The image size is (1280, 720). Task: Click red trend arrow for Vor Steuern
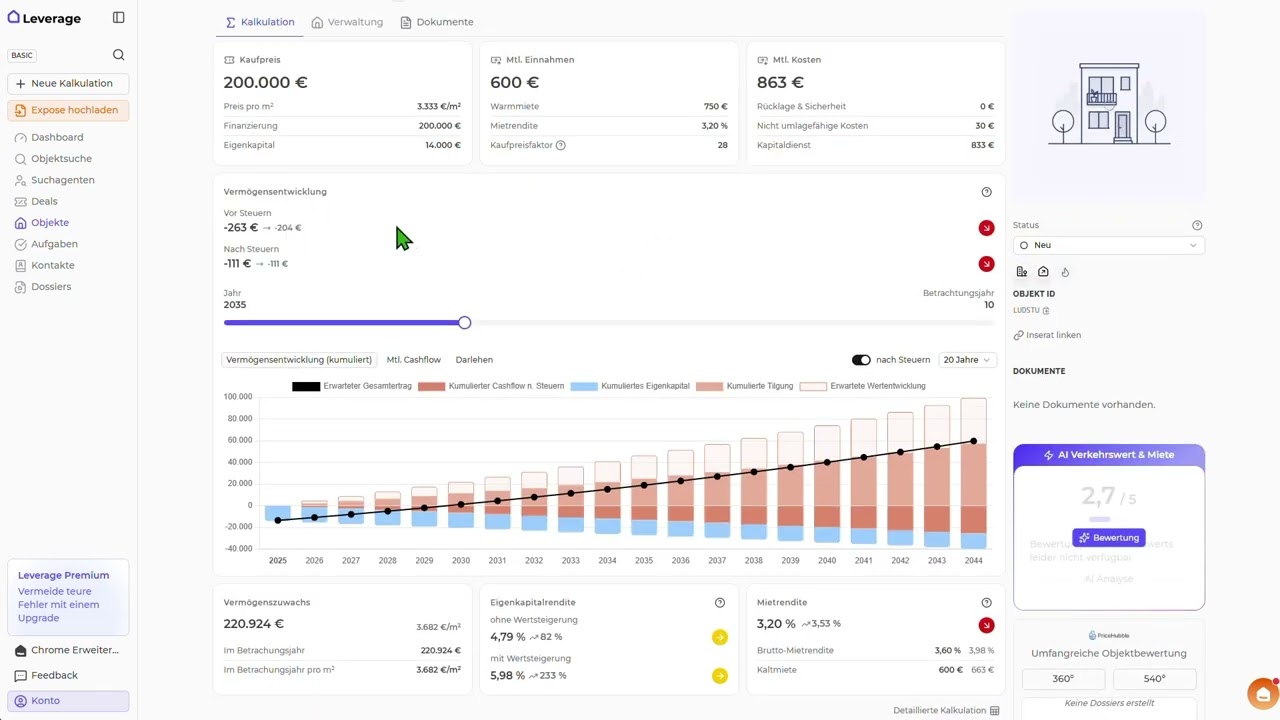coord(987,228)
